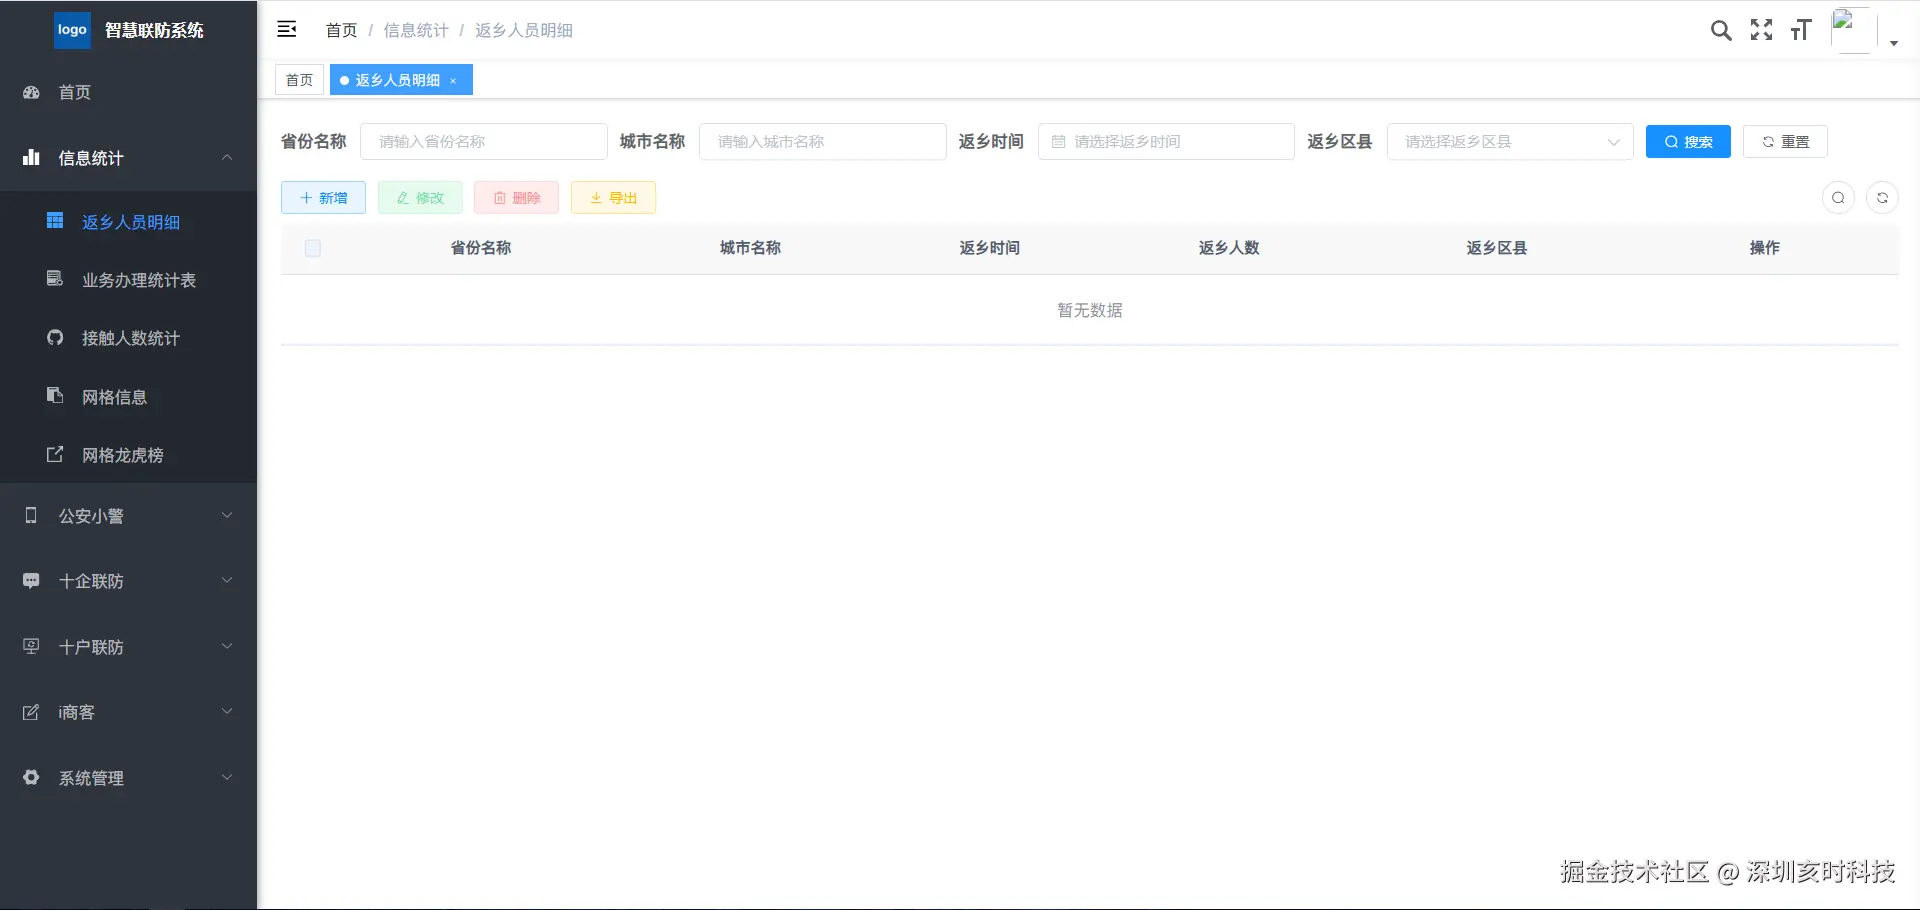Focus the 省份名称 input field
This screenshot has height=910, width=1920.
[x=484, y=142]
